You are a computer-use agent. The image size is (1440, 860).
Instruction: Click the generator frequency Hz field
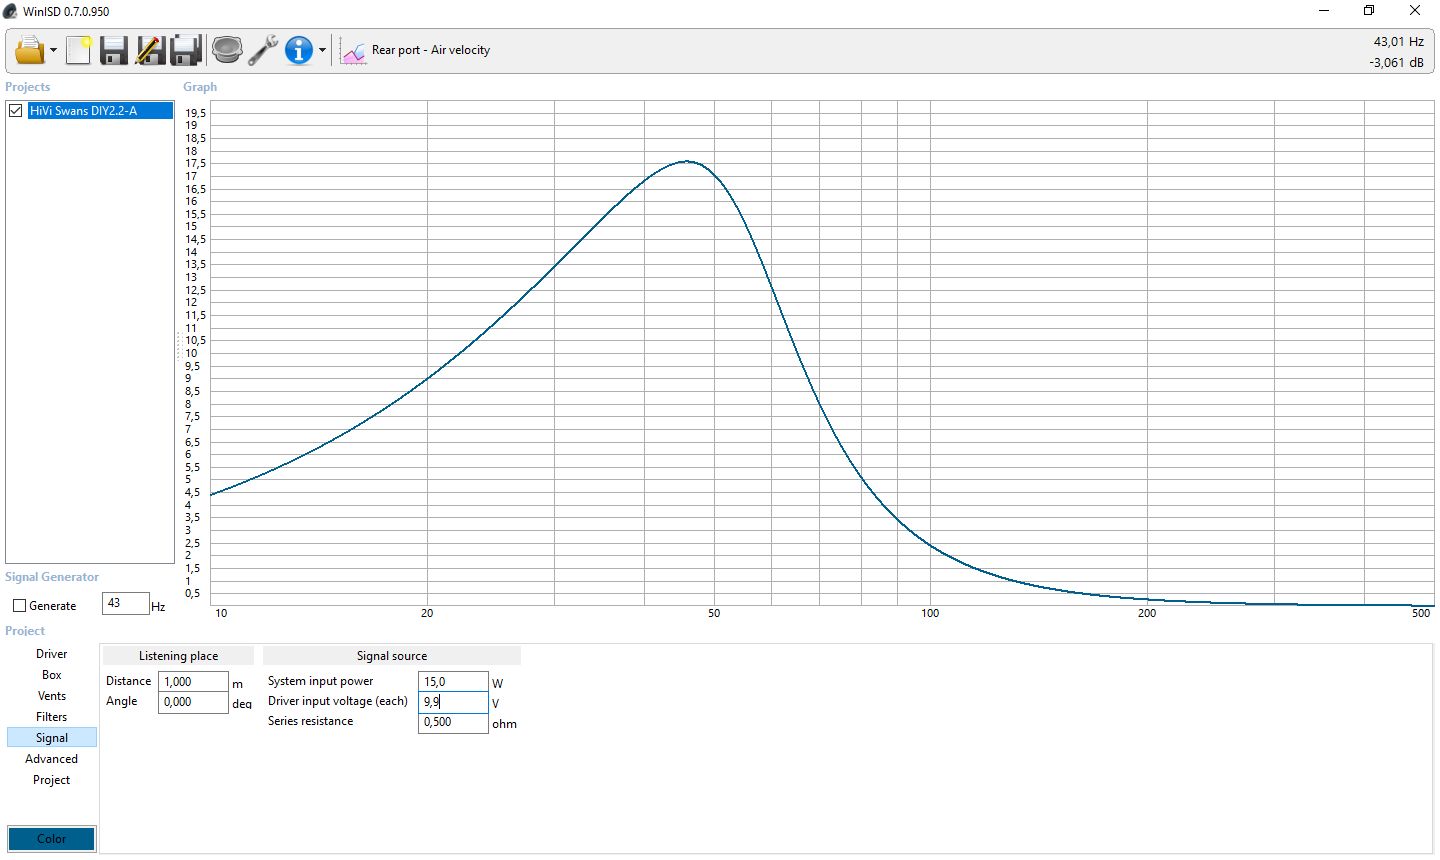coord(125,604)
